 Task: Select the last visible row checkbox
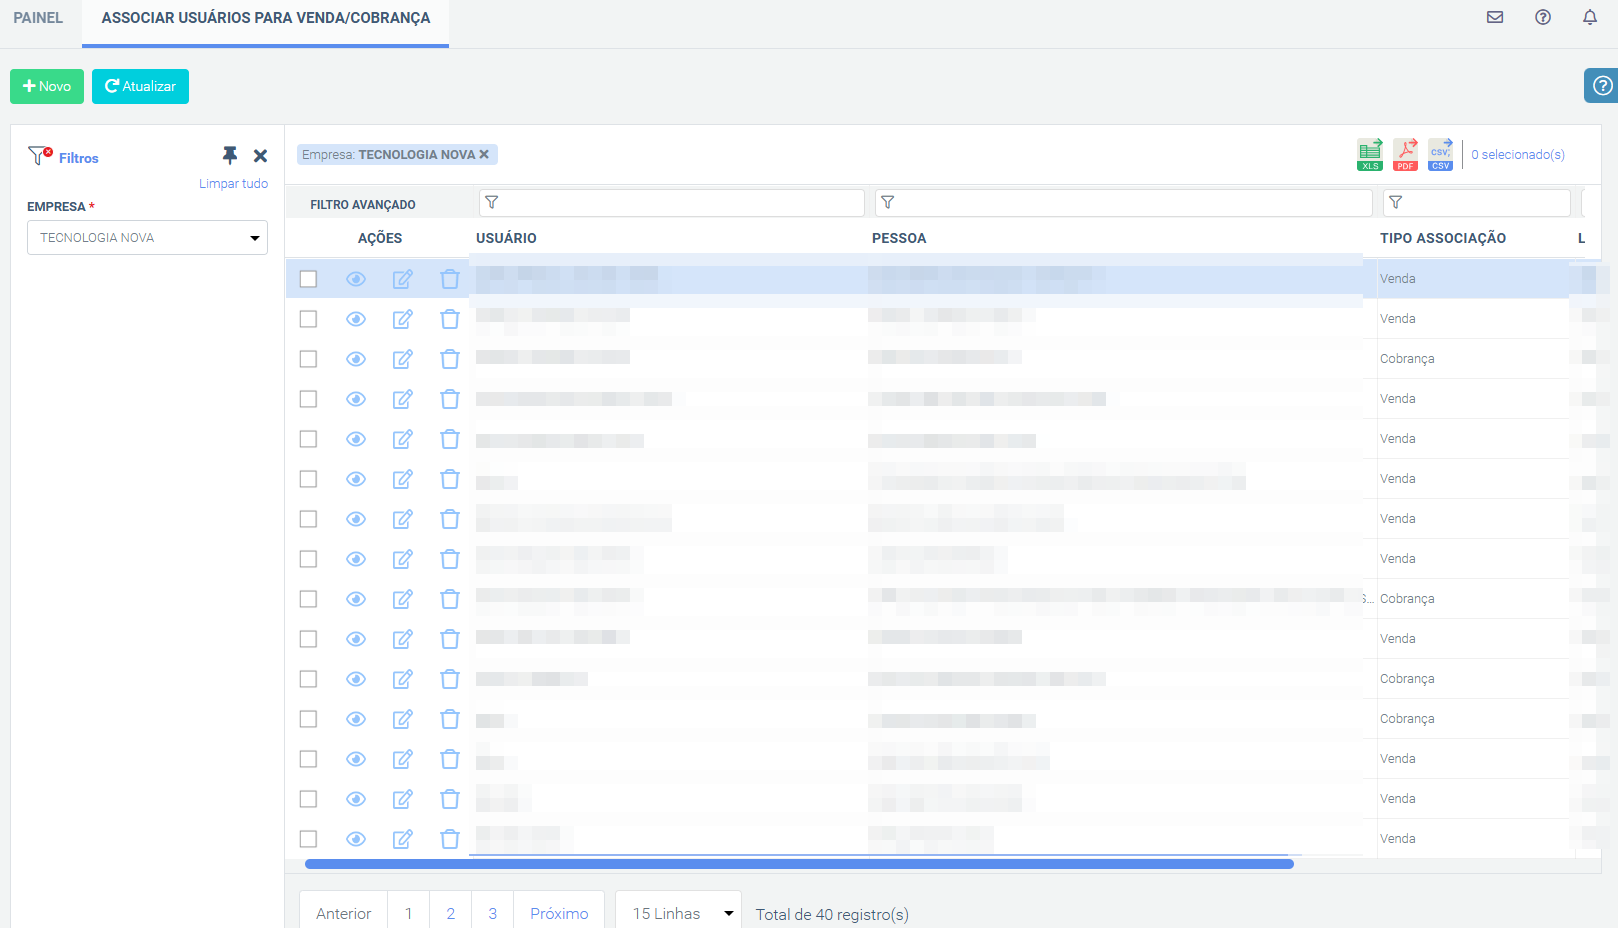click(308, 839)
